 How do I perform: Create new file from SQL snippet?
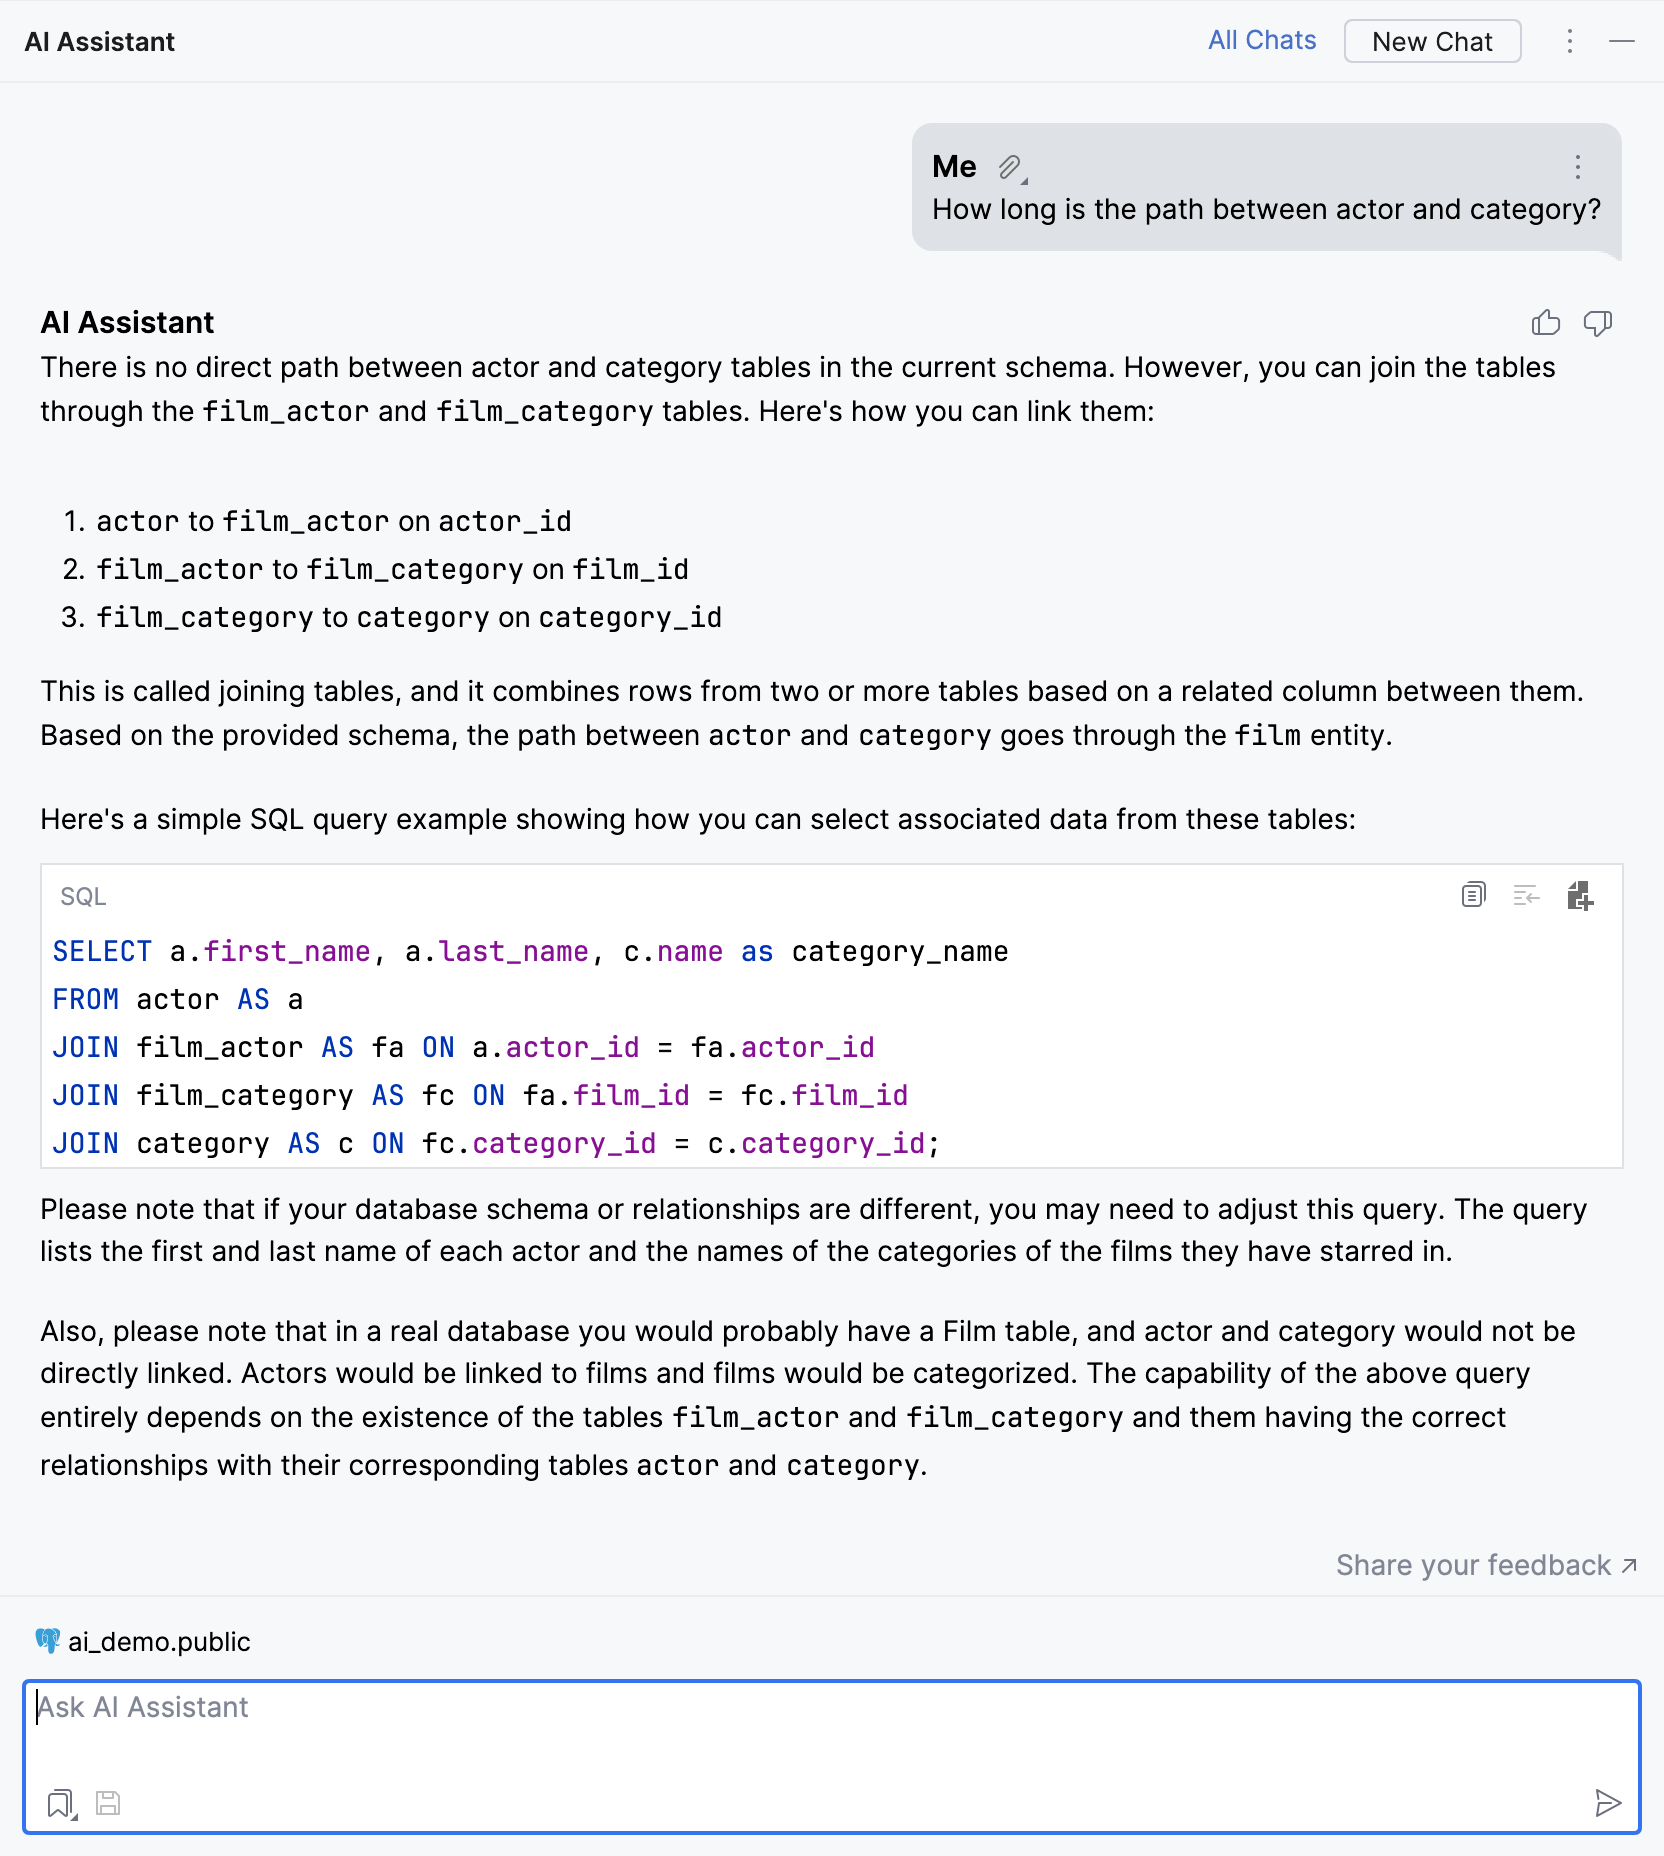[1580, 895]
